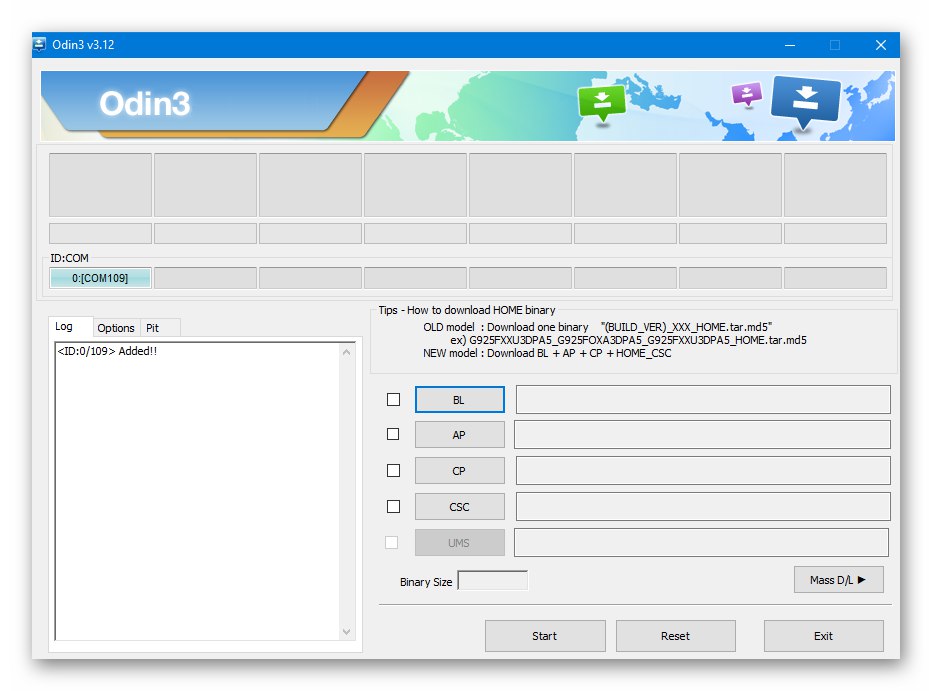Tick the CSC file checkbox
This screenshot has width=932, height=691.
tap(393, 506)
